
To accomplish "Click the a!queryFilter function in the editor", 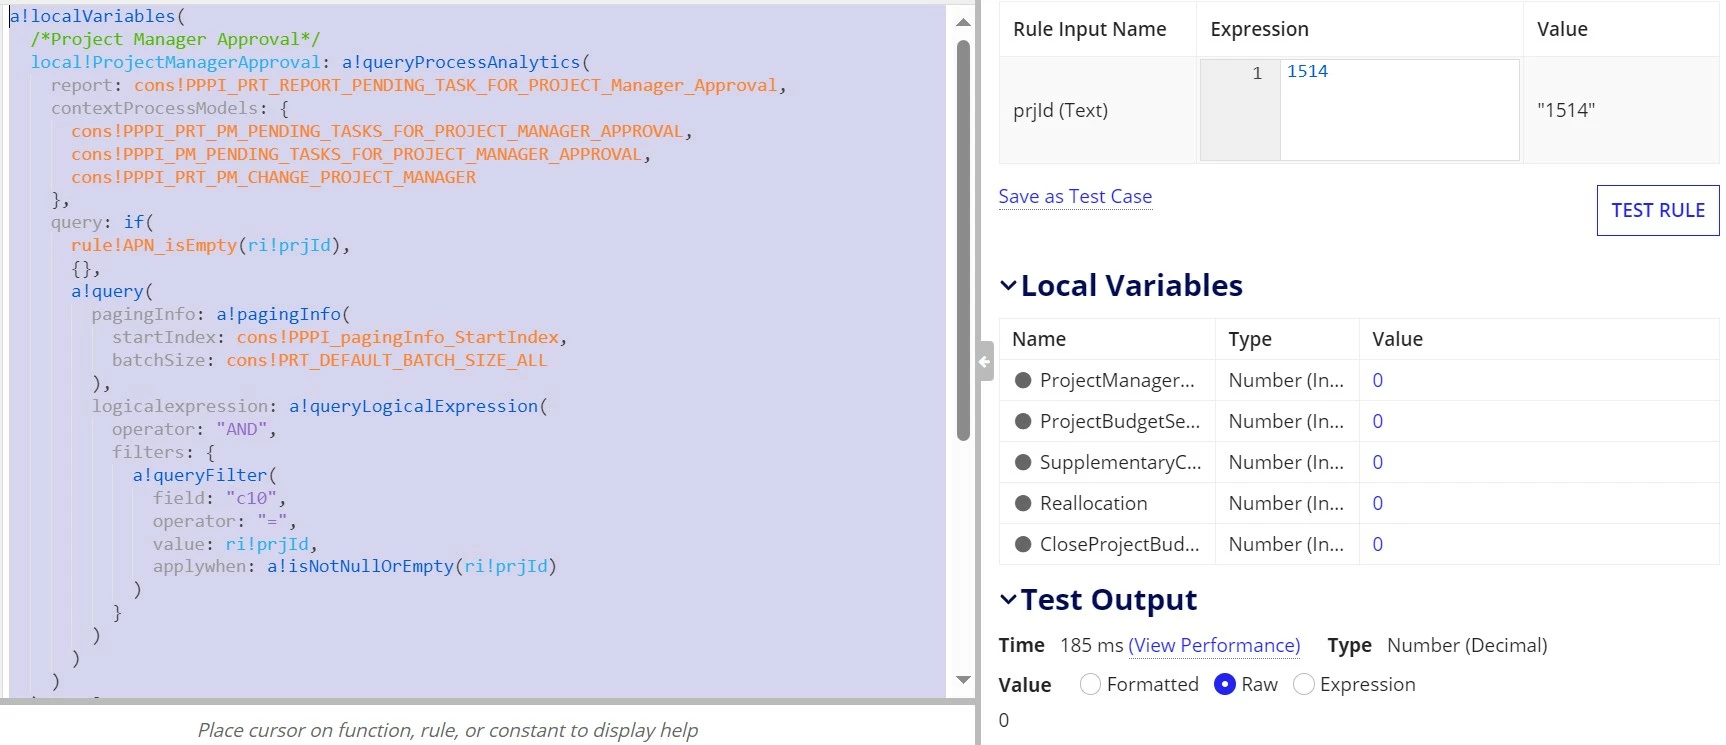I will click(200, 475).
